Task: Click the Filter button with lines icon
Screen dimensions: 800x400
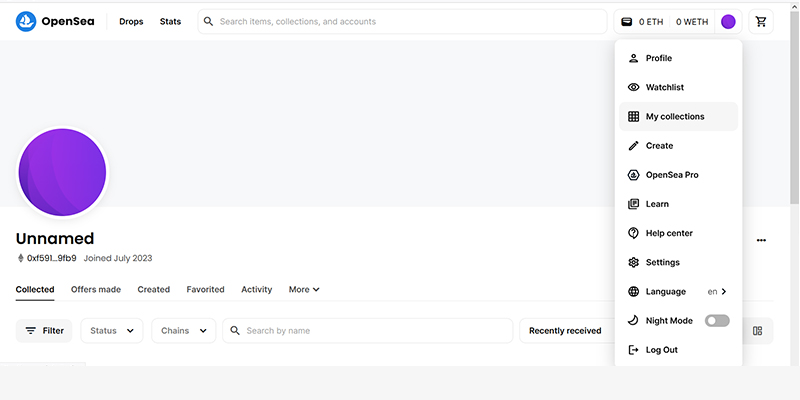Action: coord(44,331)
